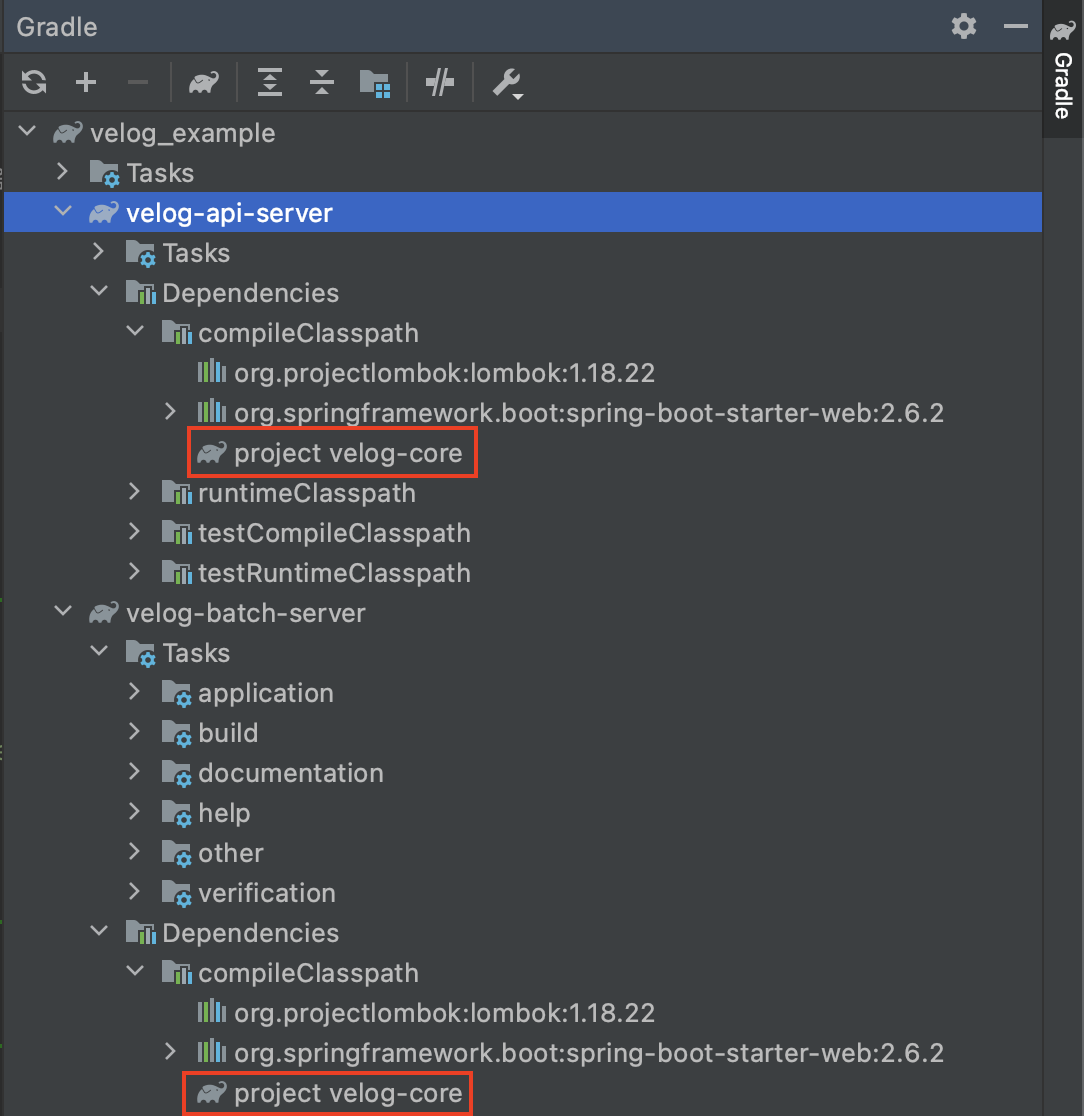Reload all Gradle projects icon
Image resolution: width=1084 pixels, height=1116 pixels.
pos(34,83)
